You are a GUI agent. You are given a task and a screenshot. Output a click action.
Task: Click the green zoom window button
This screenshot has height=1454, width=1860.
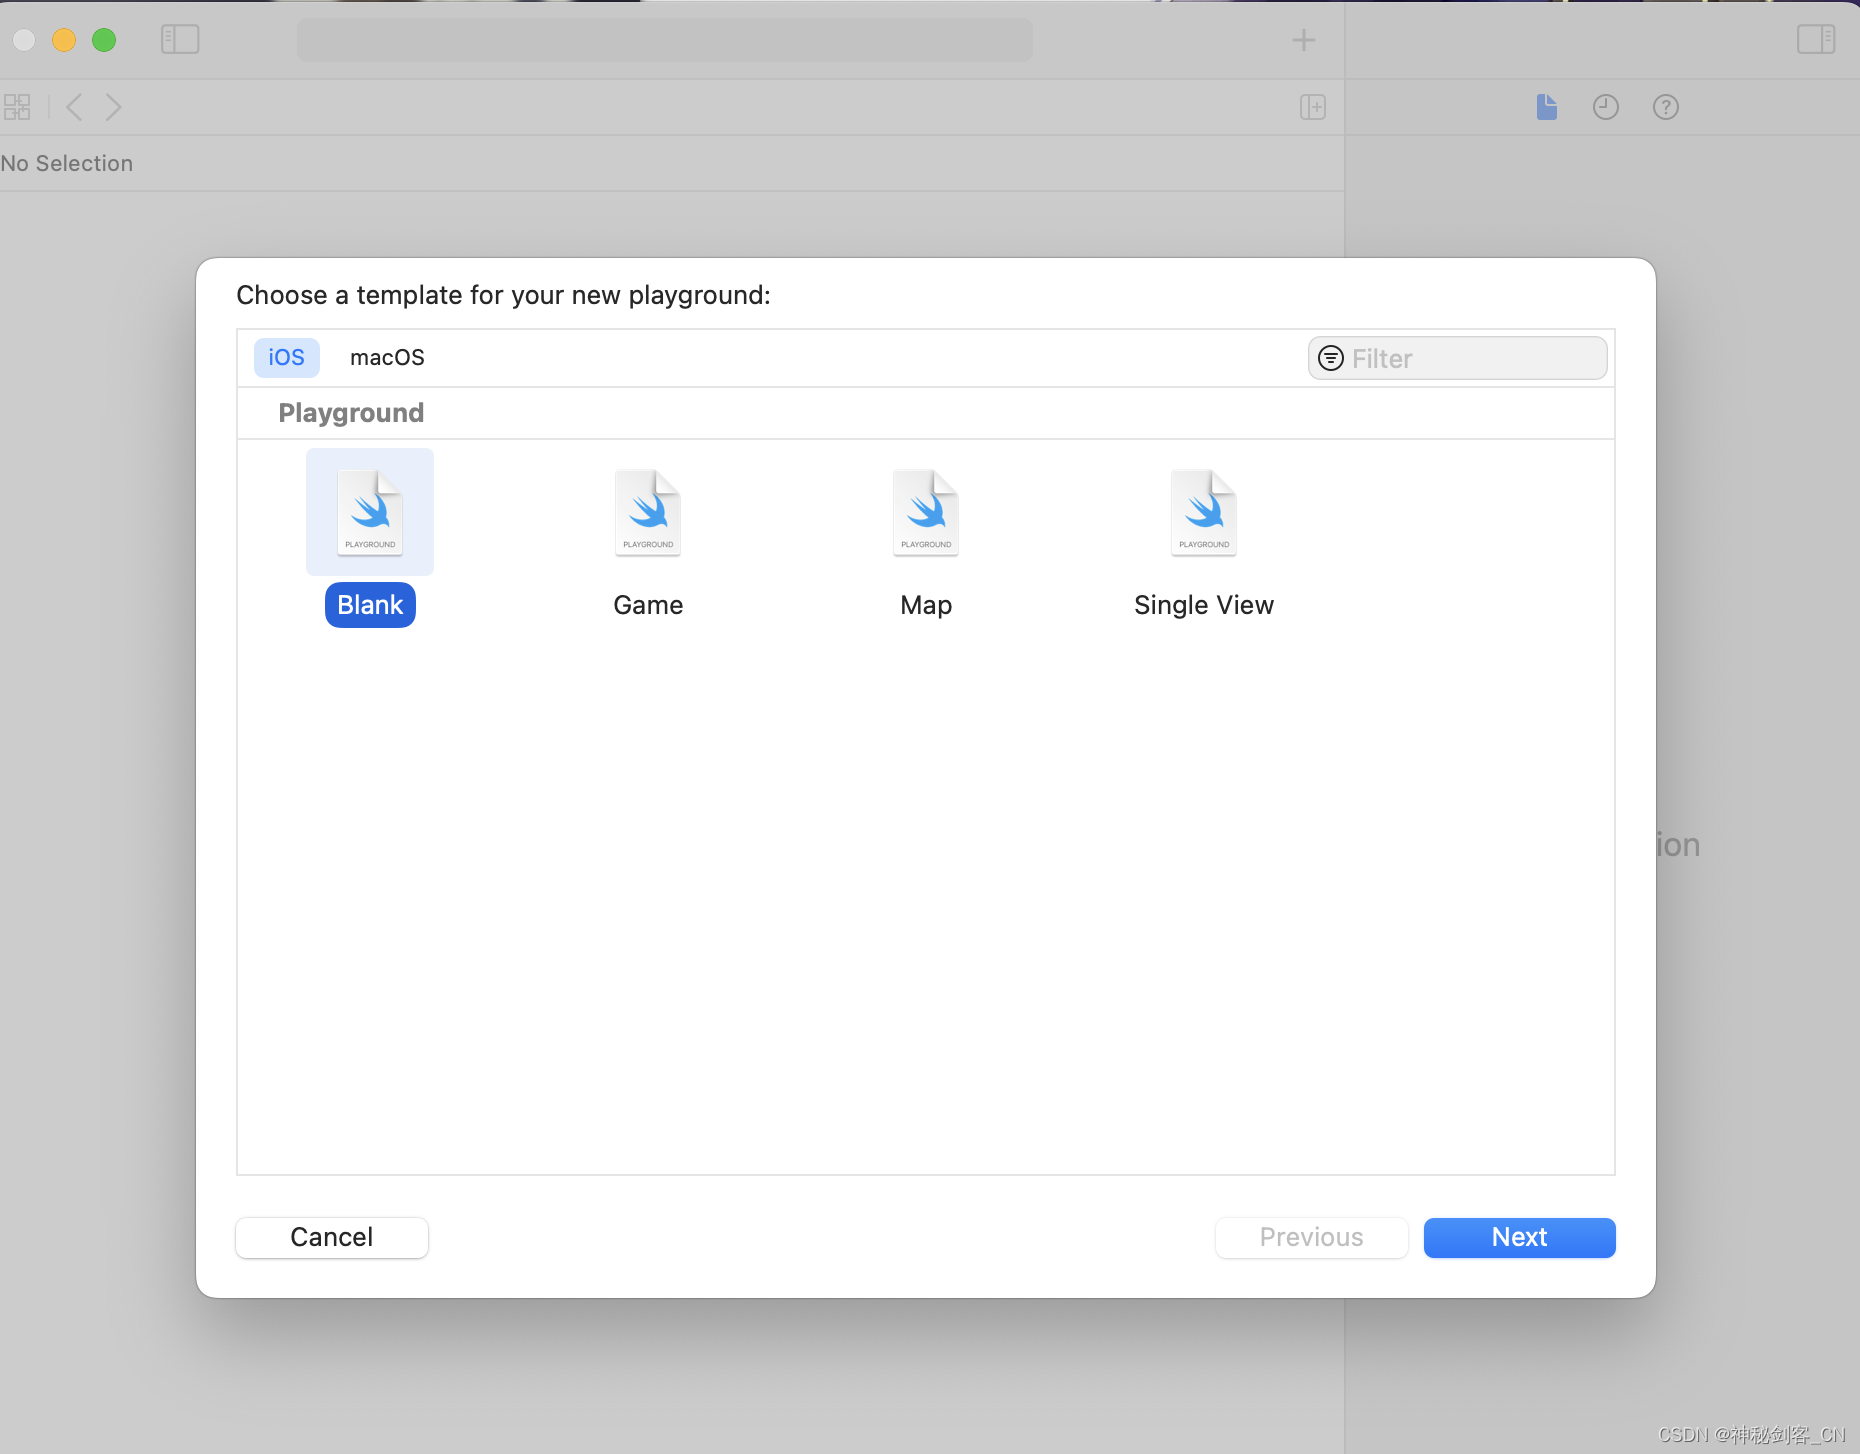click(104, 40)
